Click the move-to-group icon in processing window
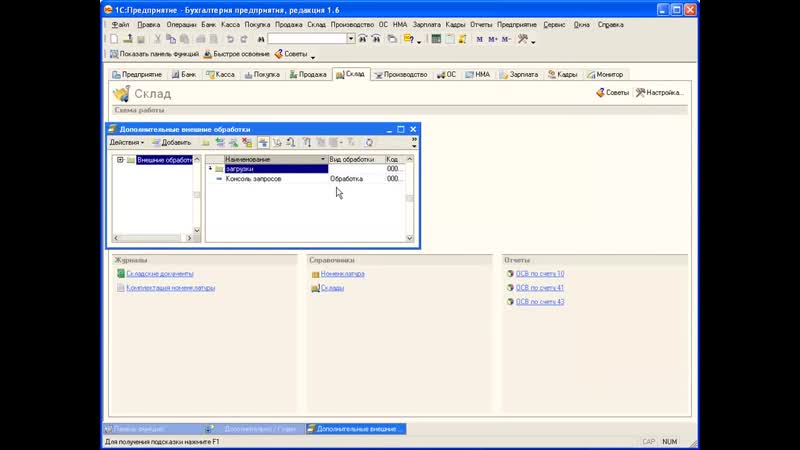This screenshot has width=800, height=450. pos(277,143)
